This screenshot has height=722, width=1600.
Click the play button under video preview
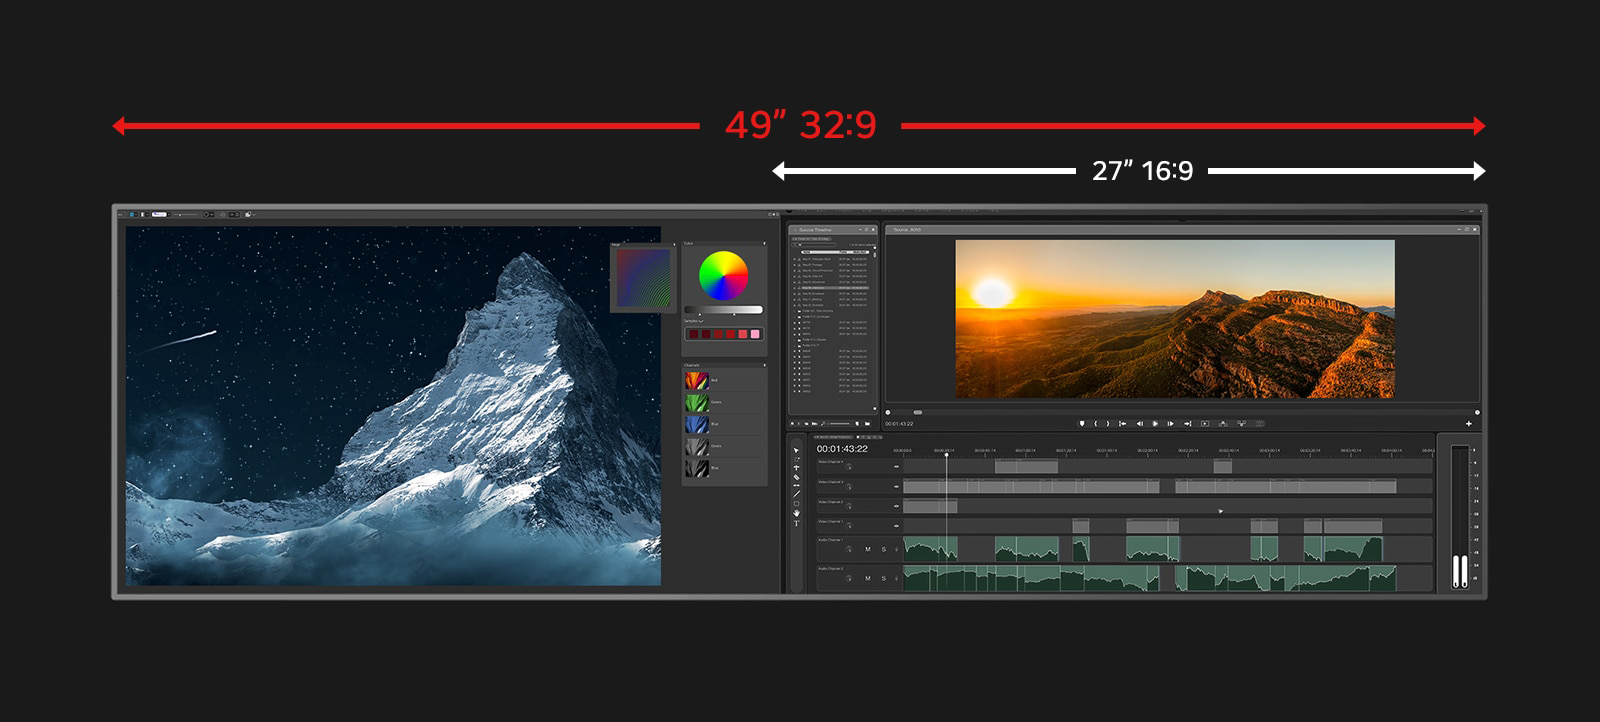tap(1155, 424)
